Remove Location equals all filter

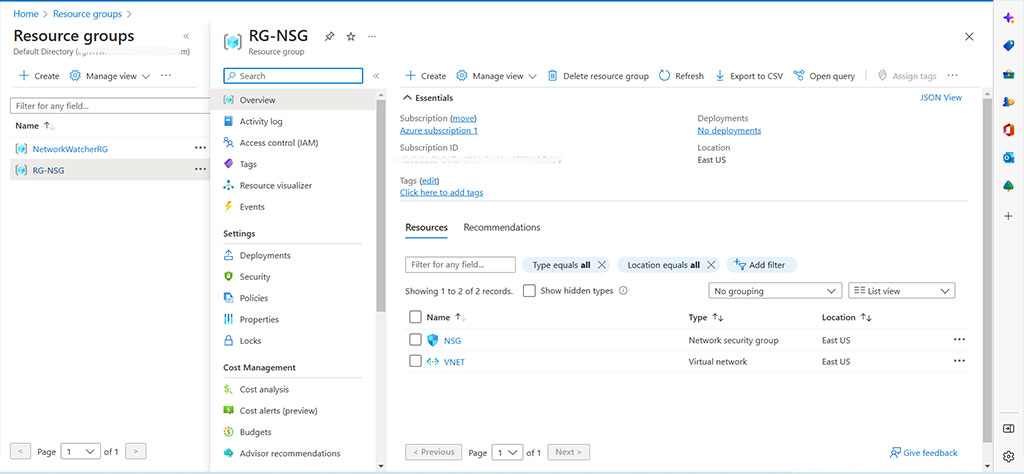point(711,265)
